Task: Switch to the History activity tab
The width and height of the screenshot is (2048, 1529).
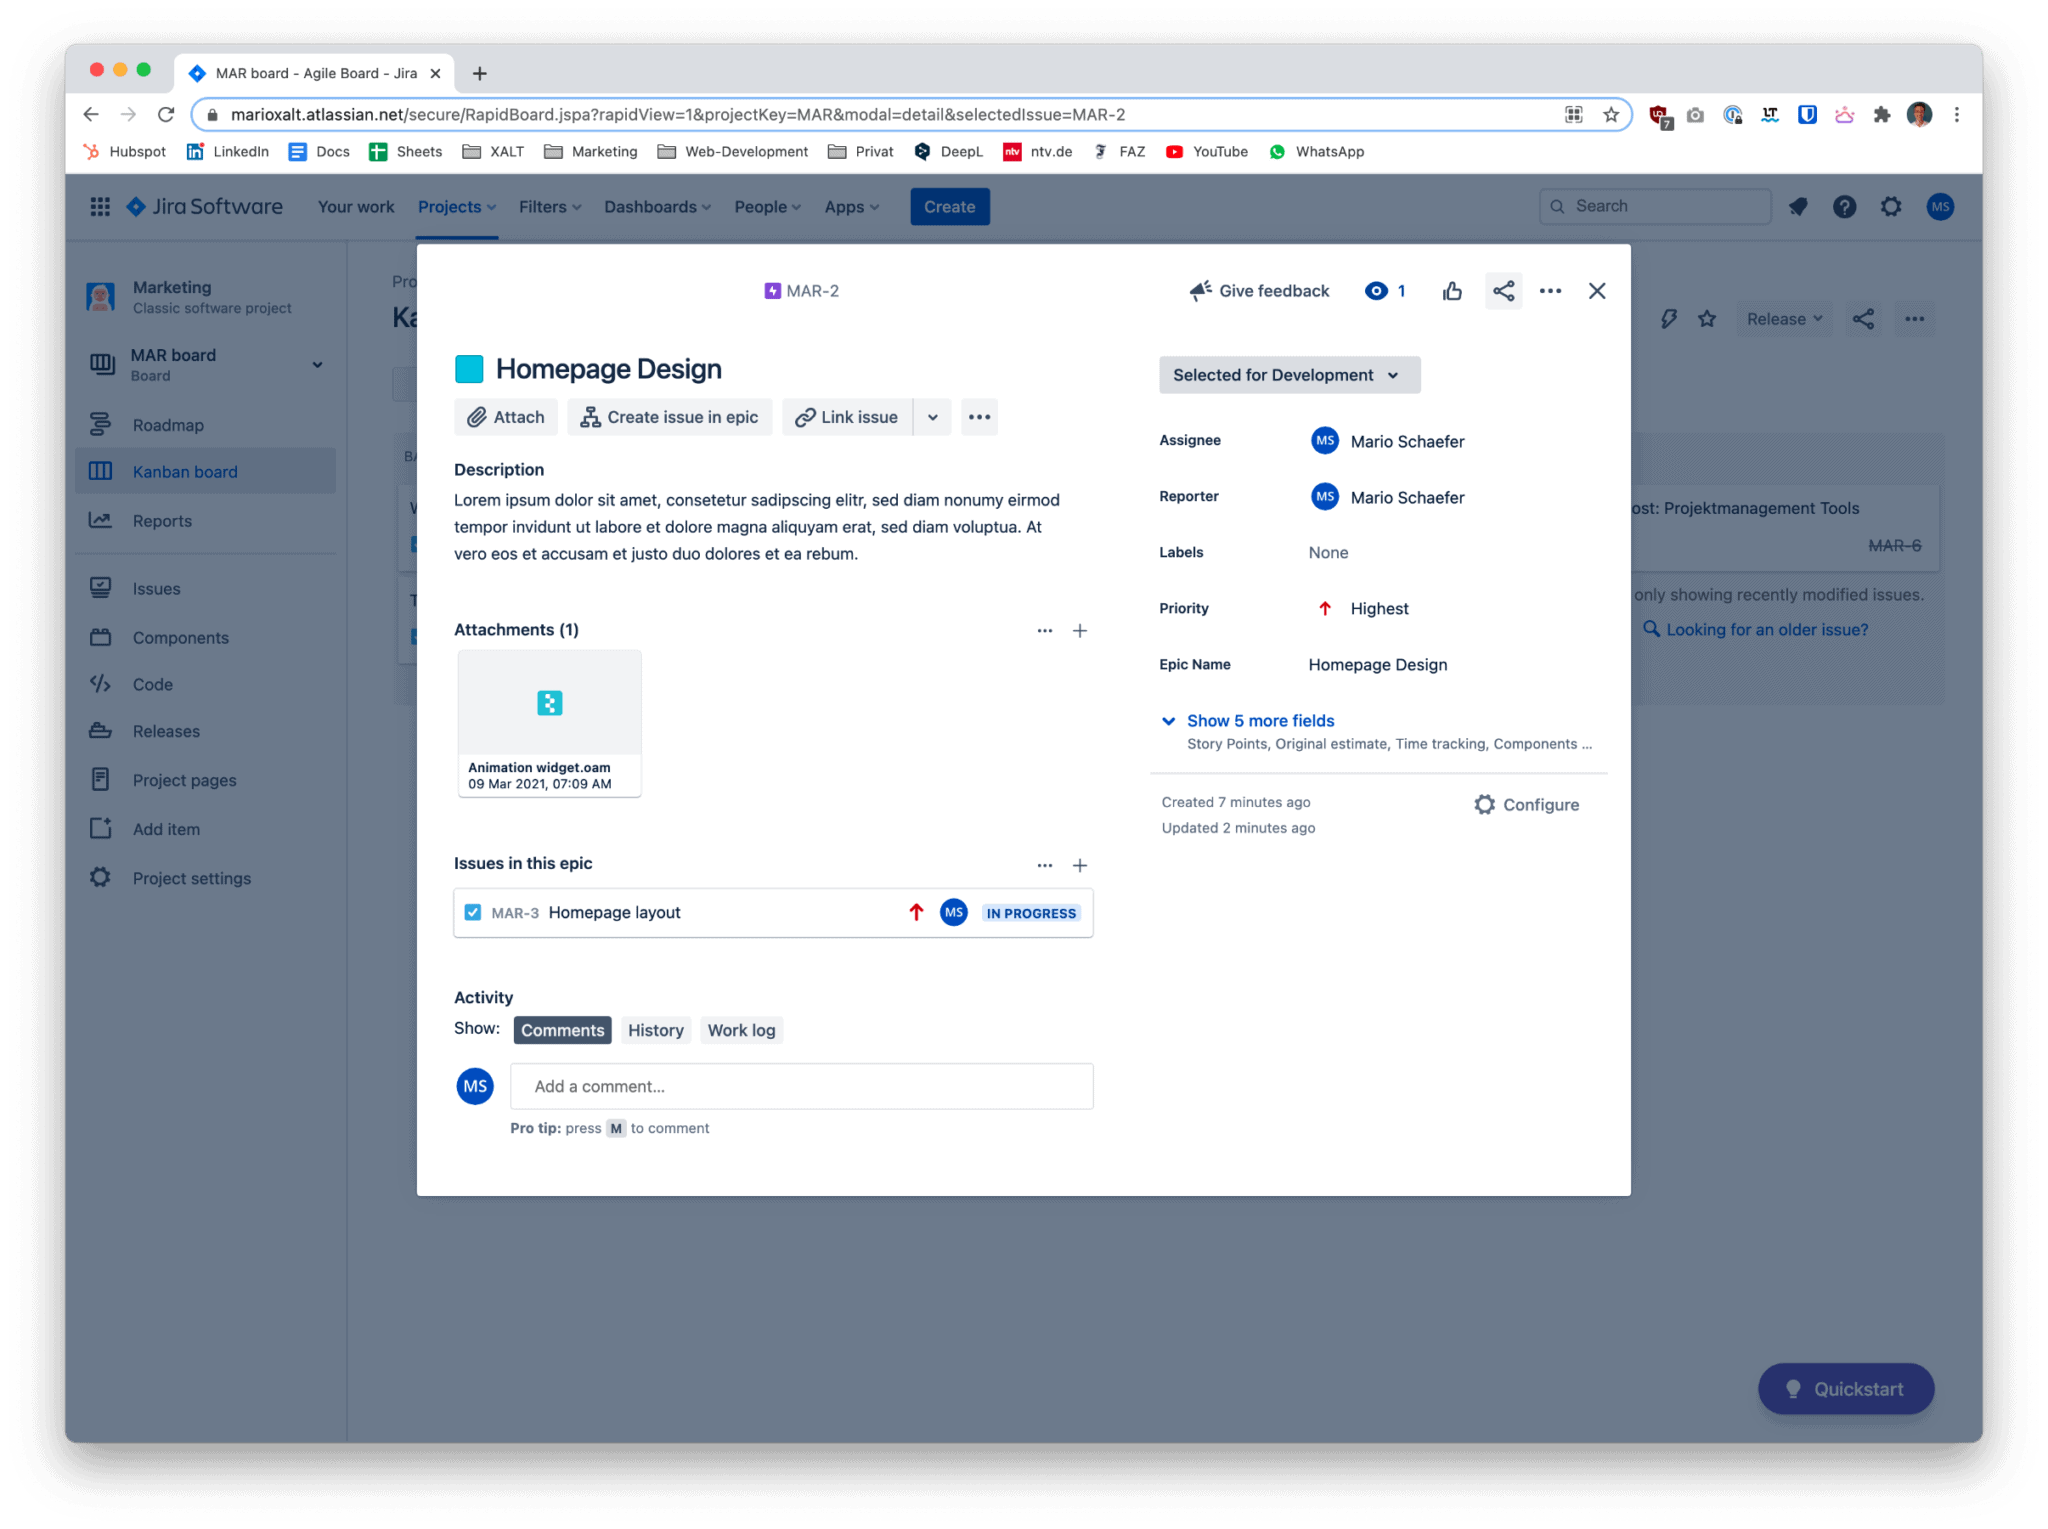Action: pyautogui.click(x=655, y=1029)
